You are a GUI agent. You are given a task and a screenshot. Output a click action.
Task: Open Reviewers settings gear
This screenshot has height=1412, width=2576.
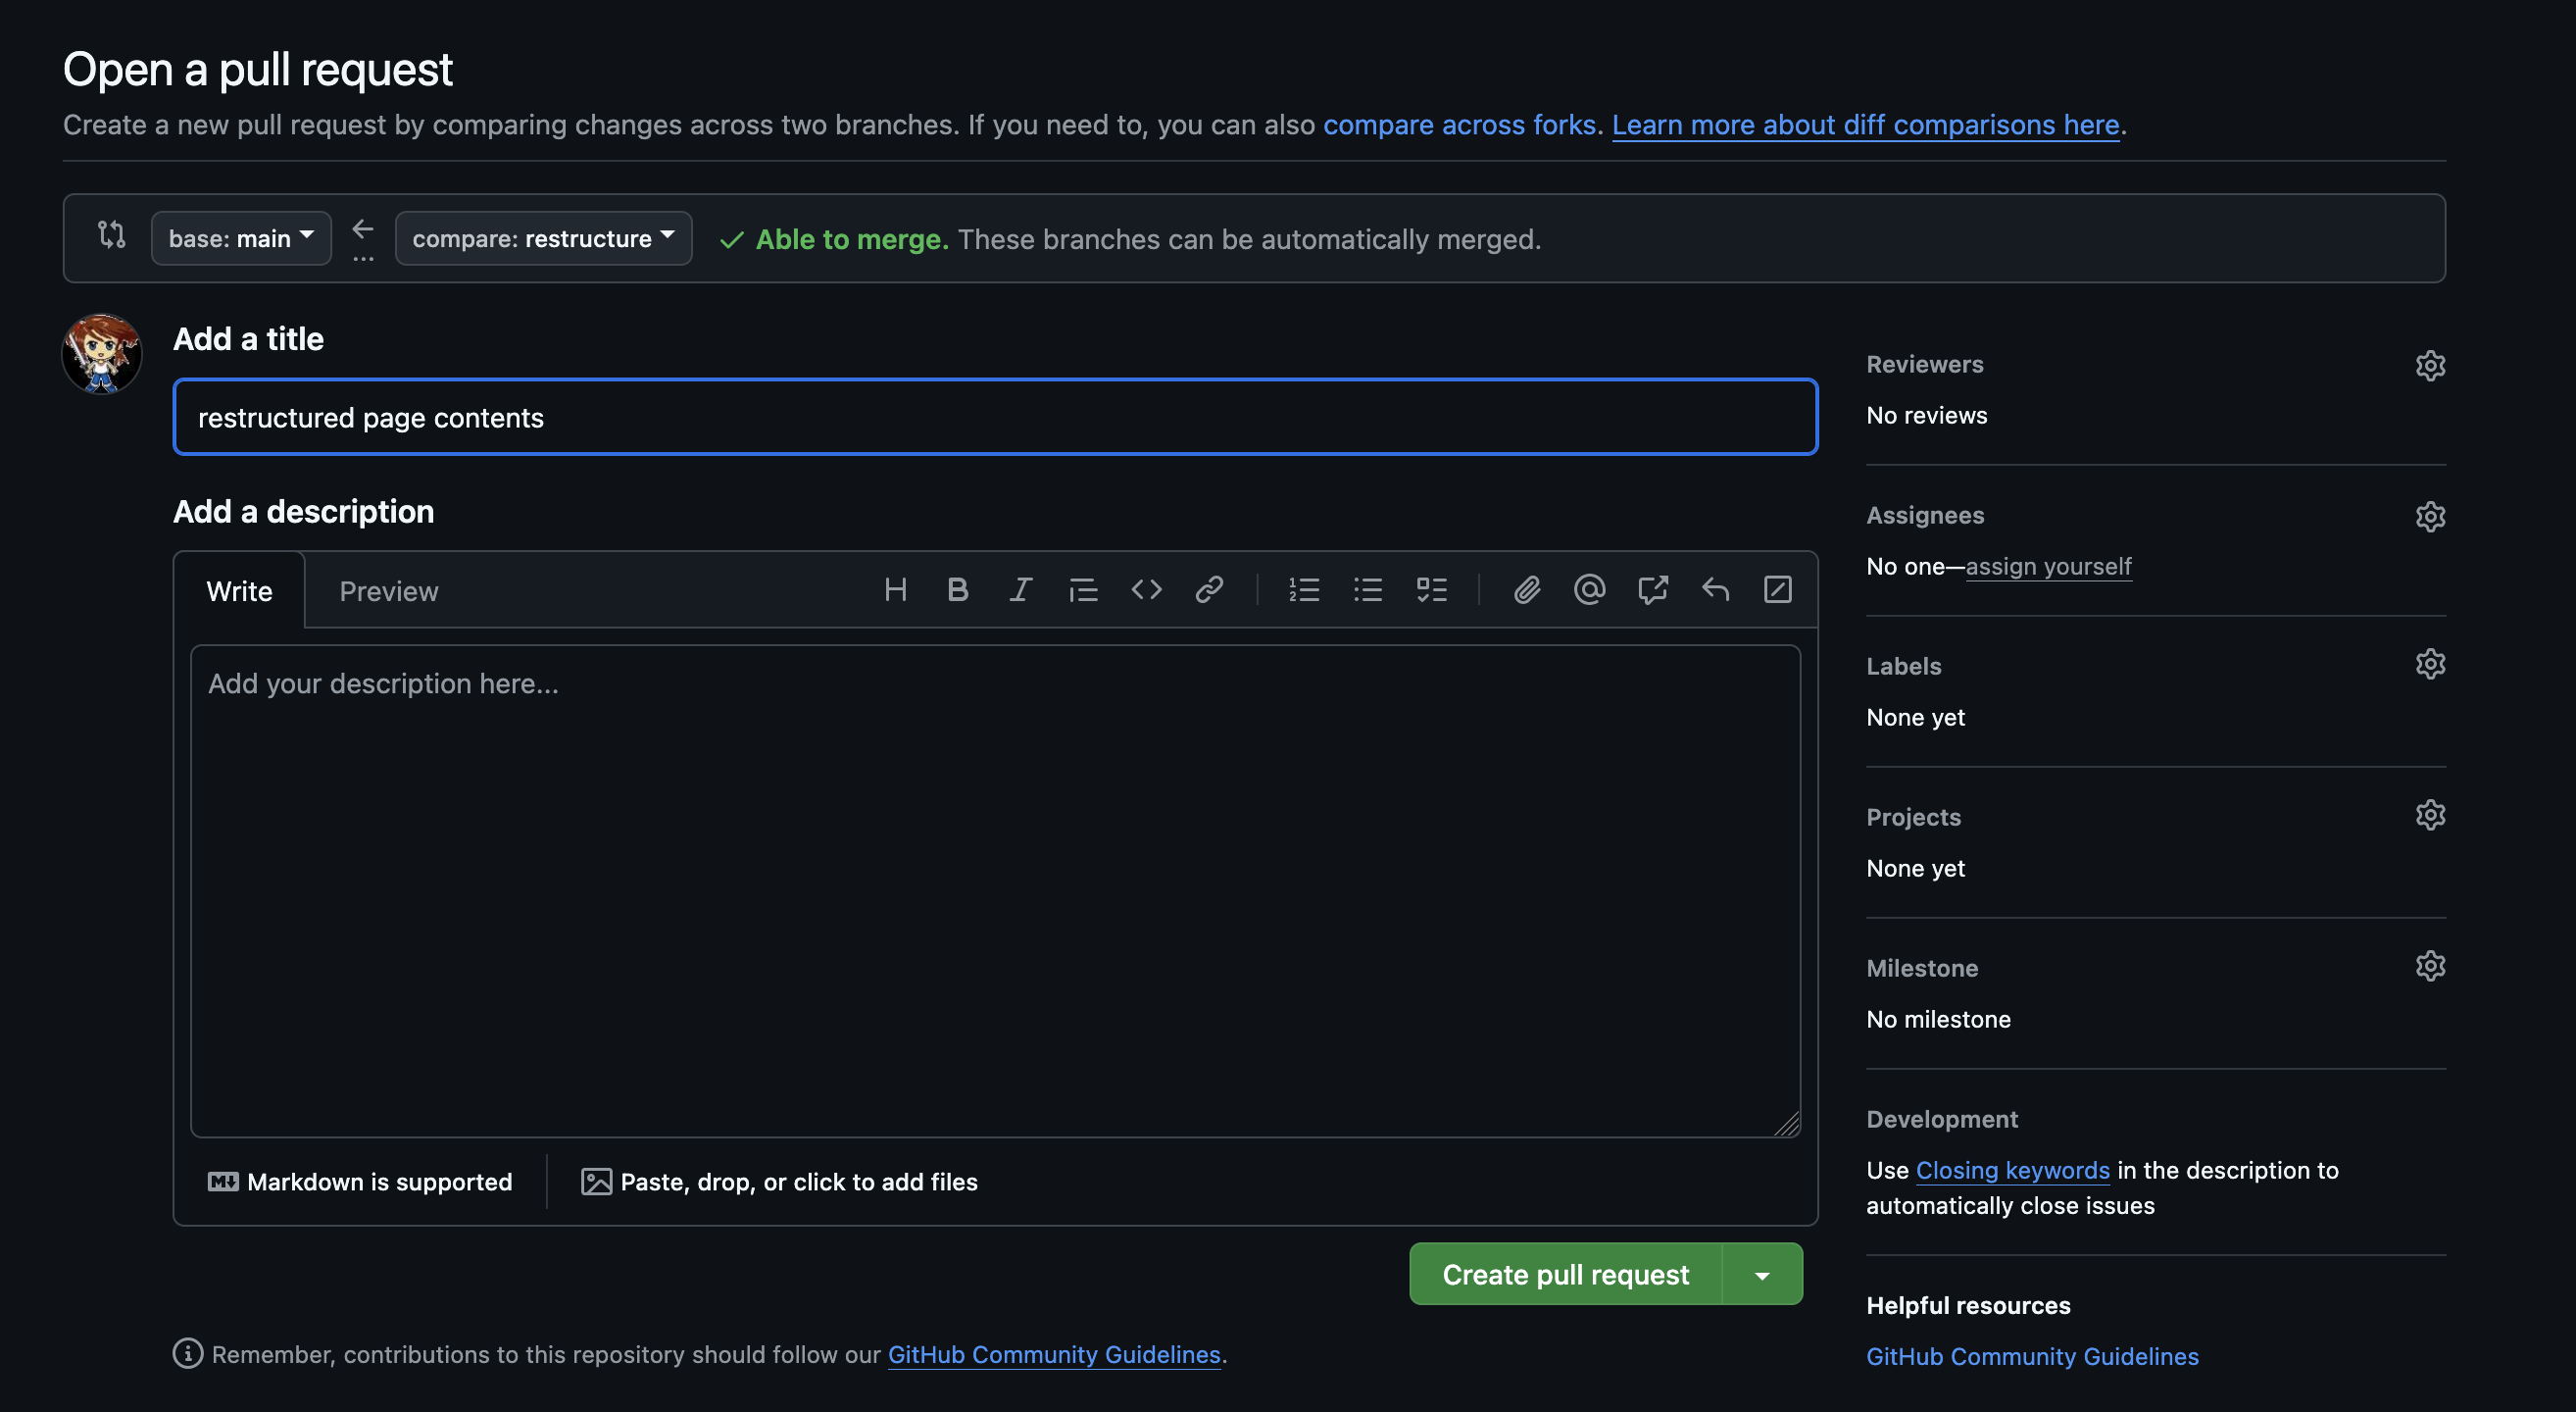2430,365
